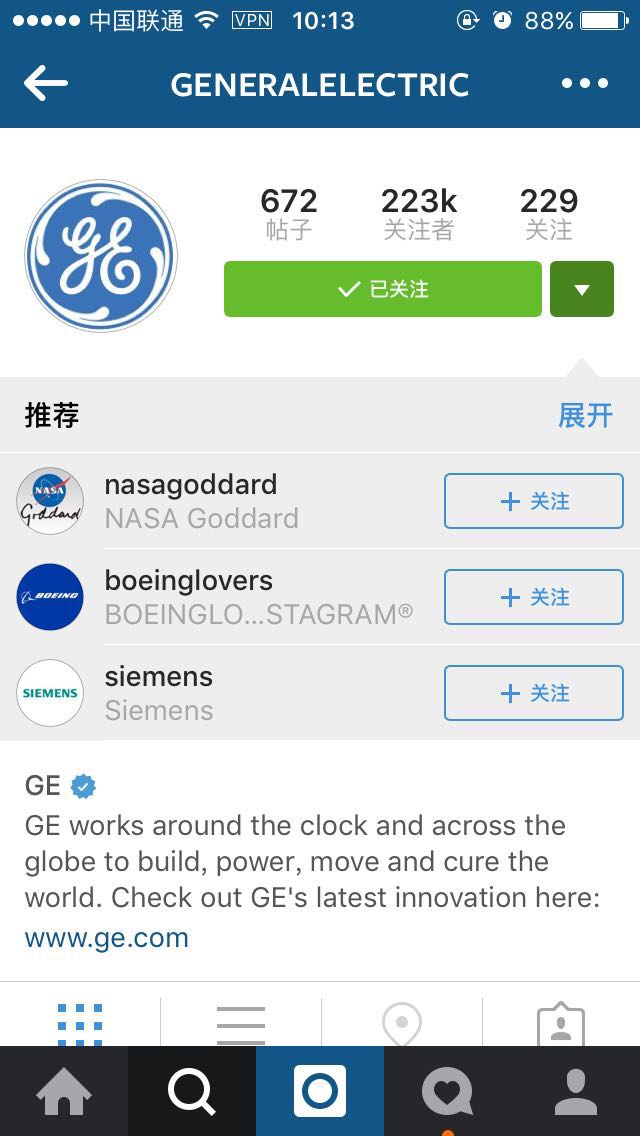This screenshot has height=1136, width=640.
Task: Tap the back arrow in header
Action: click(x=46, y=83)
